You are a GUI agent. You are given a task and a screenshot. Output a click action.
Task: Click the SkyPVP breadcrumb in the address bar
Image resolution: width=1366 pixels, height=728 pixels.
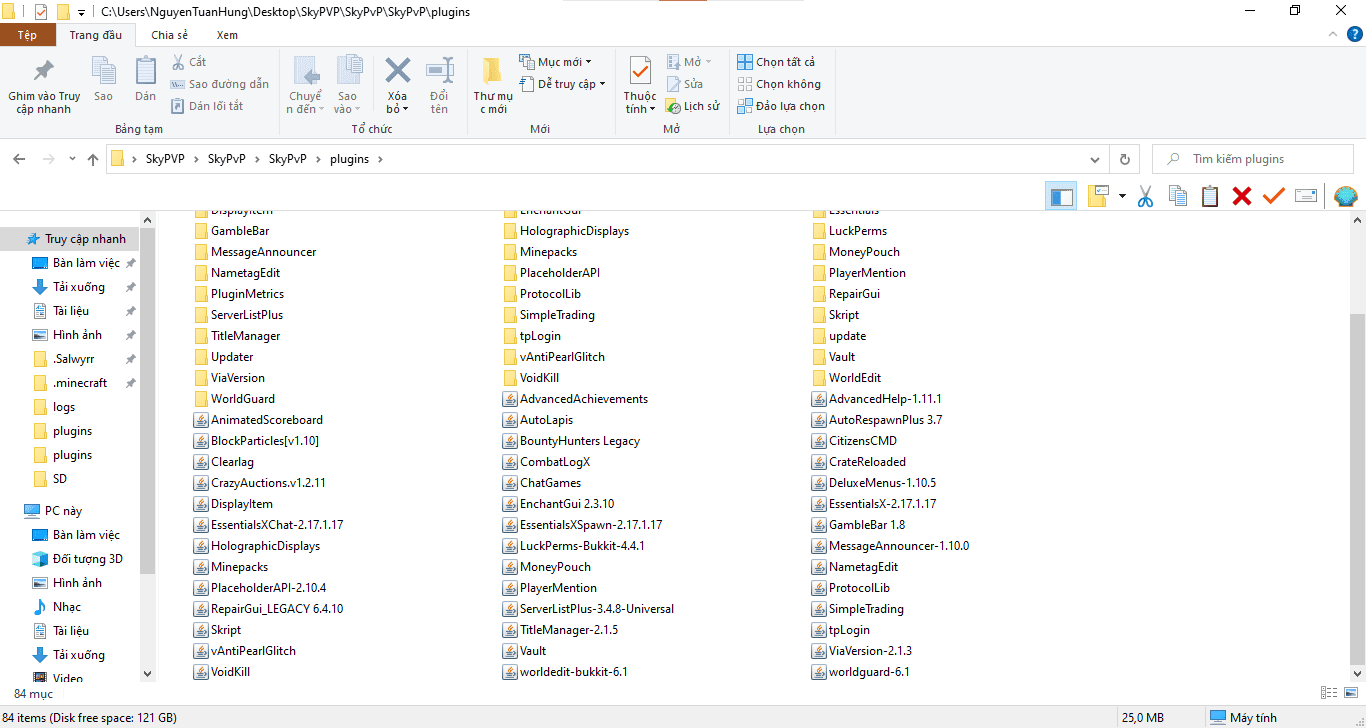pyautogui.click(x=166, y=159)
